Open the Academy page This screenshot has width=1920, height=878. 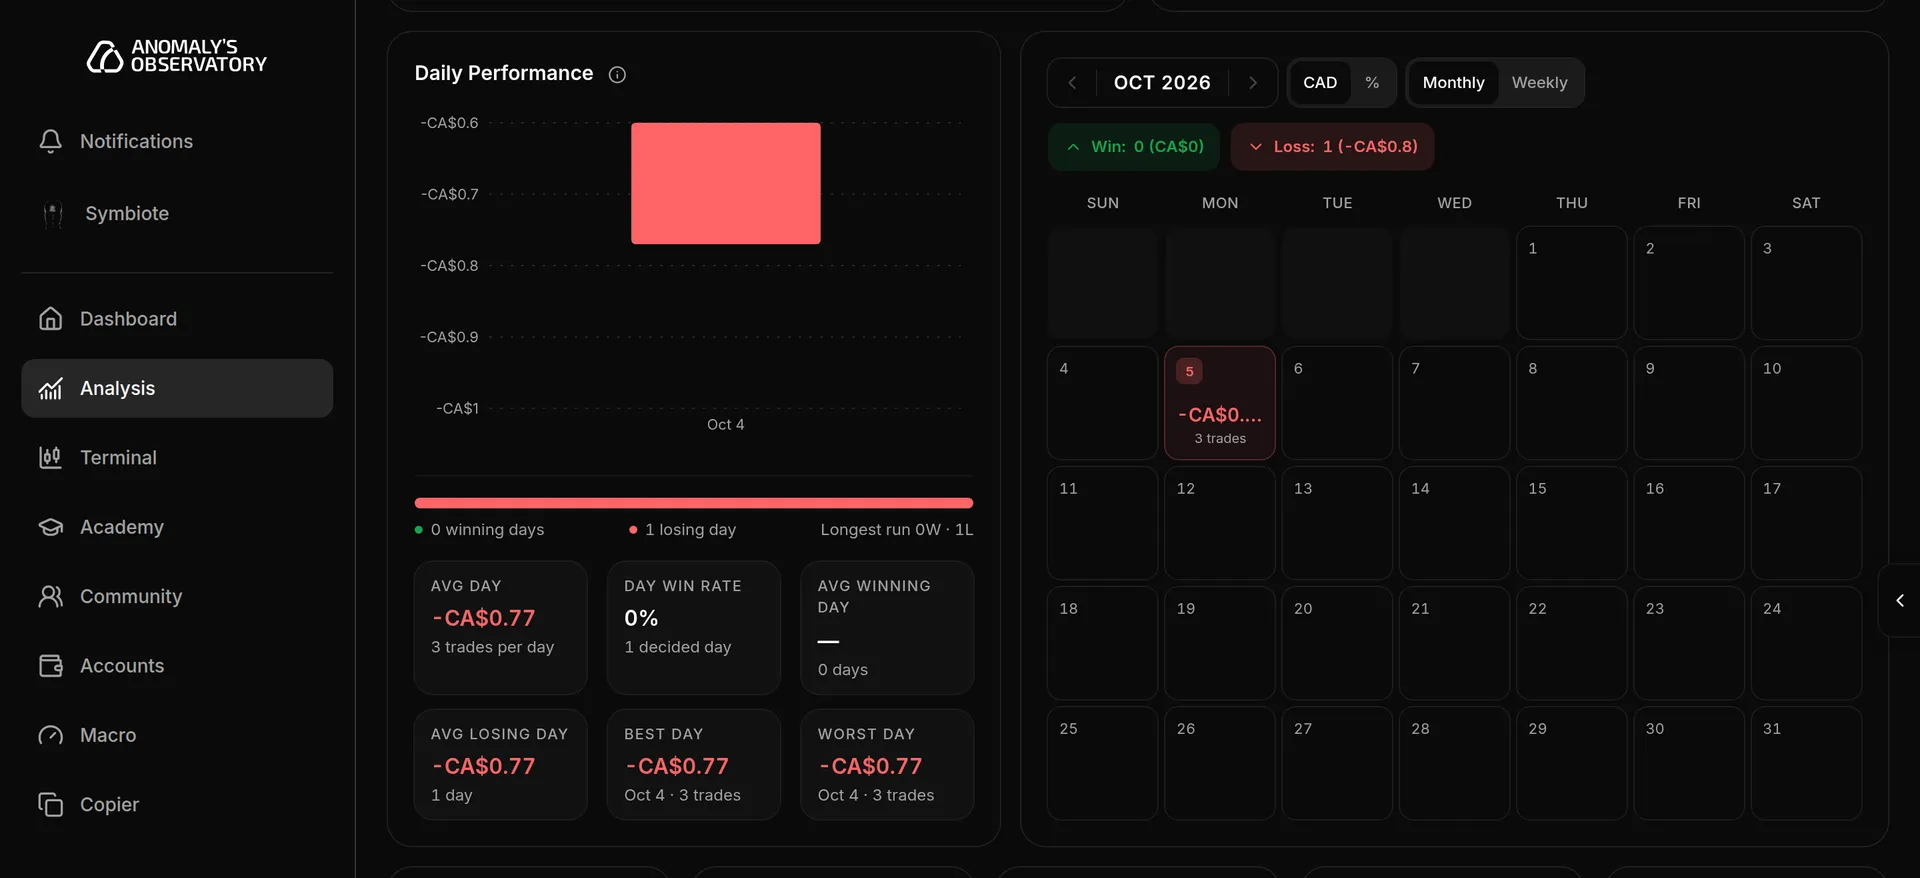[177, 527]
